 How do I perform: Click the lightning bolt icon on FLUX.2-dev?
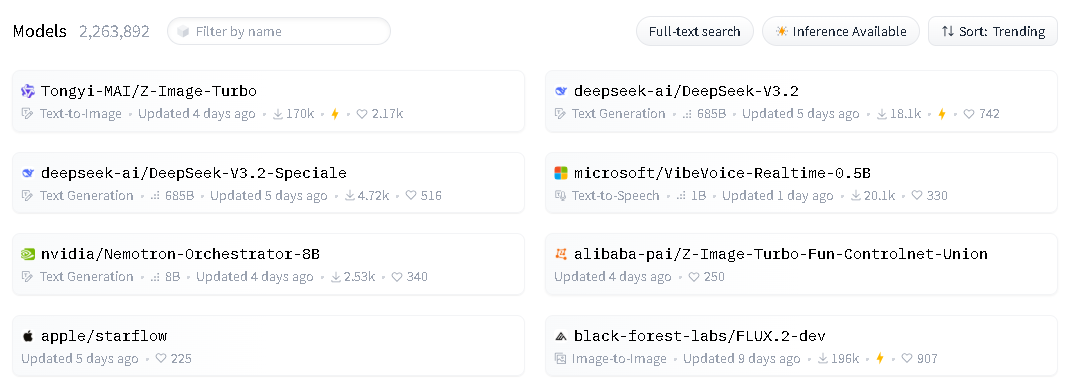pyautogui.click(x=880, y=358)
